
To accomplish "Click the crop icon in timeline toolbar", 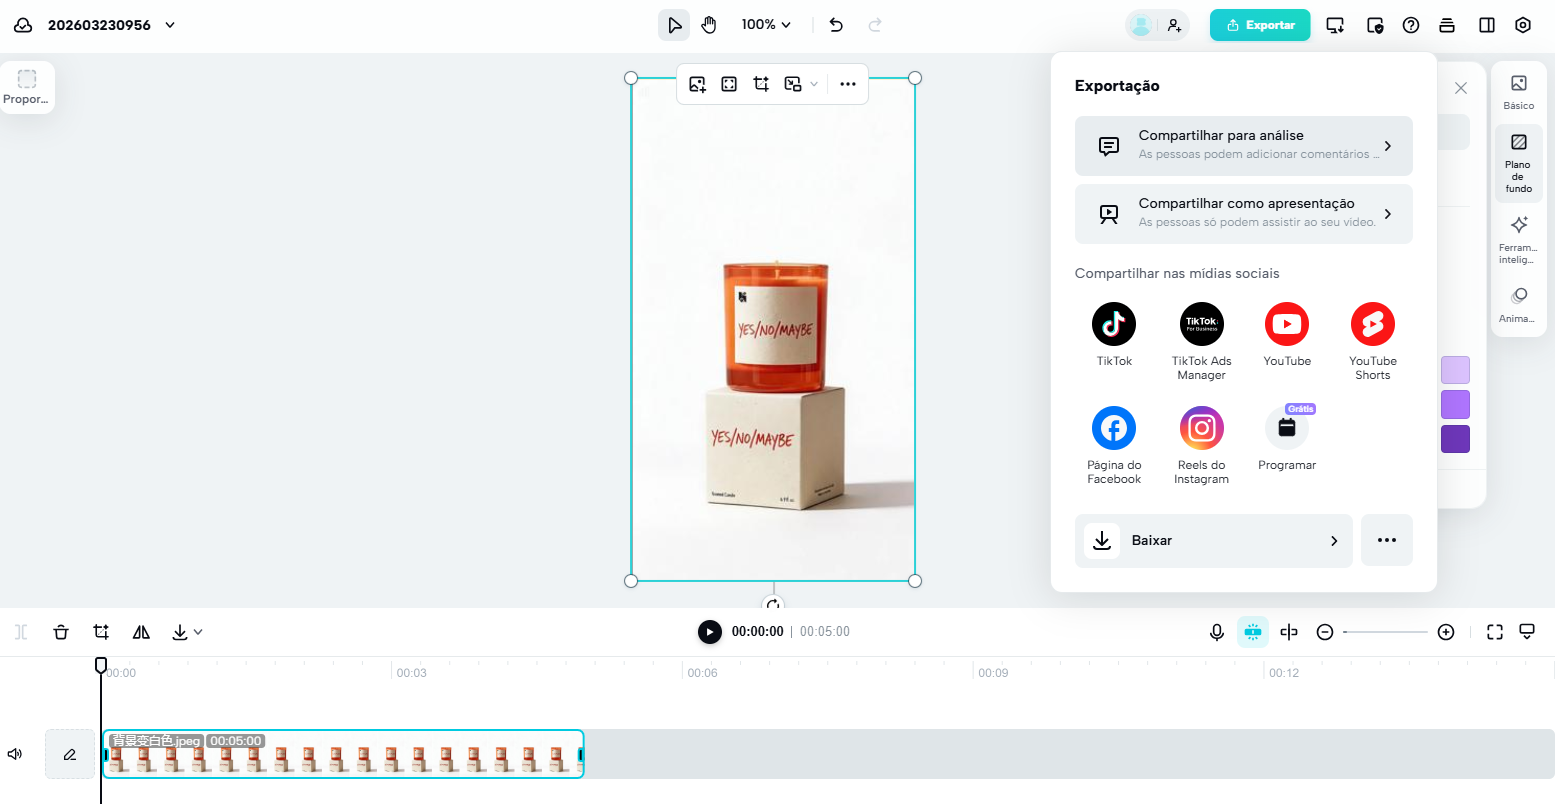I will tap(101, 632).
